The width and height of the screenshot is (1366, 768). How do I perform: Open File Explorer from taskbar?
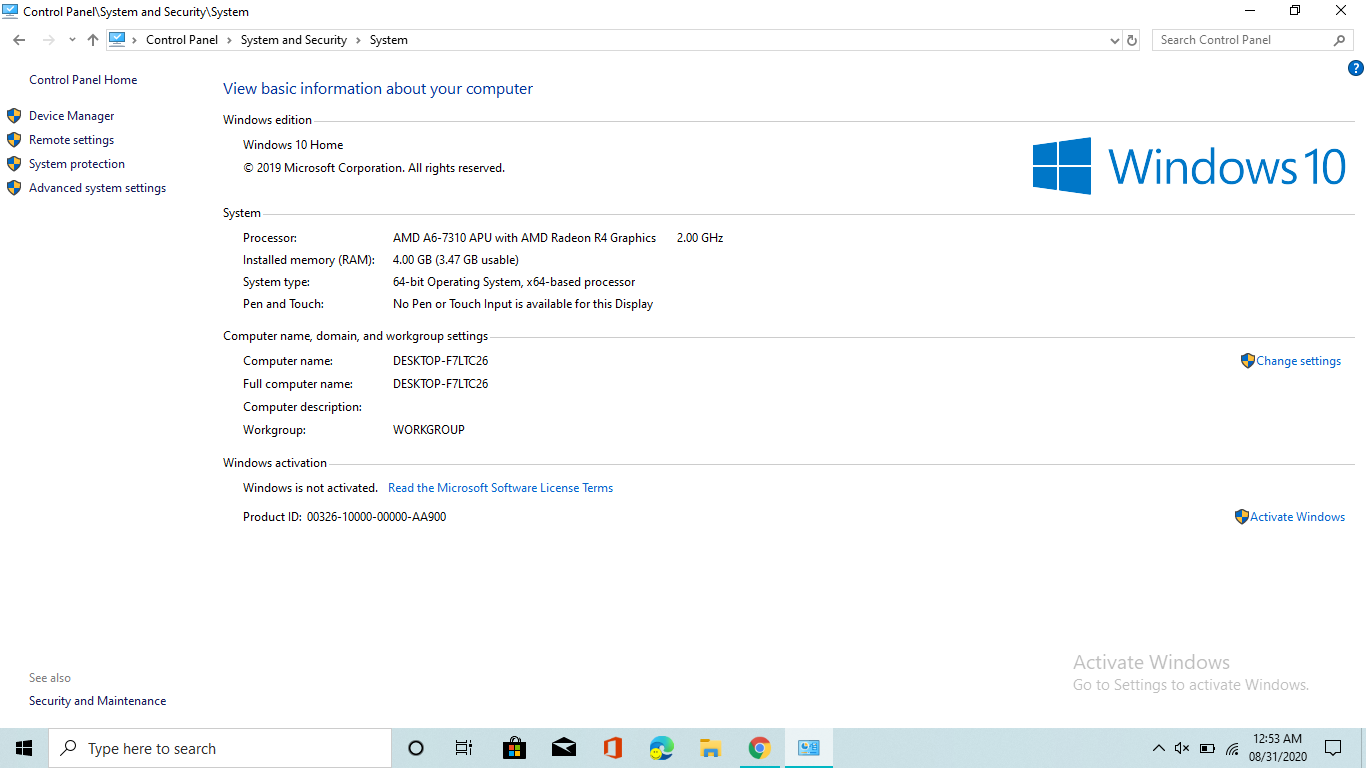click(711, 748)
